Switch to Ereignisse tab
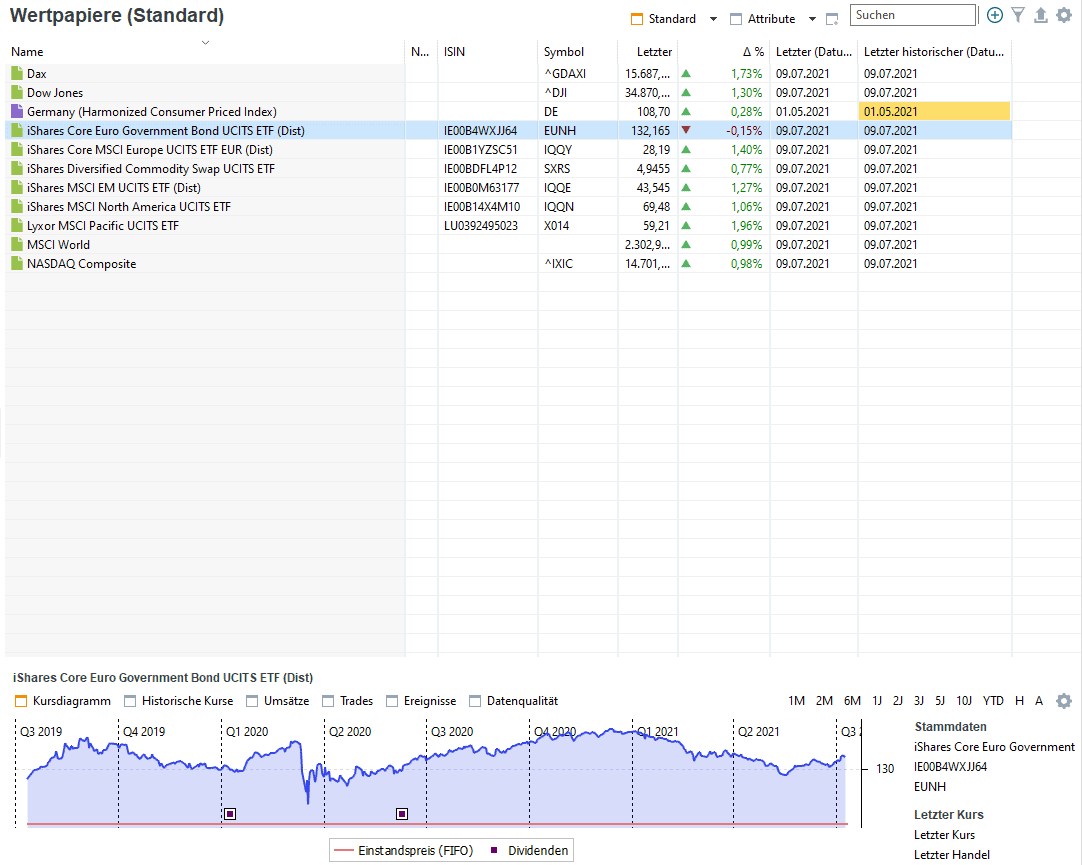The image size is (1082, 865). tap(422, 701)
